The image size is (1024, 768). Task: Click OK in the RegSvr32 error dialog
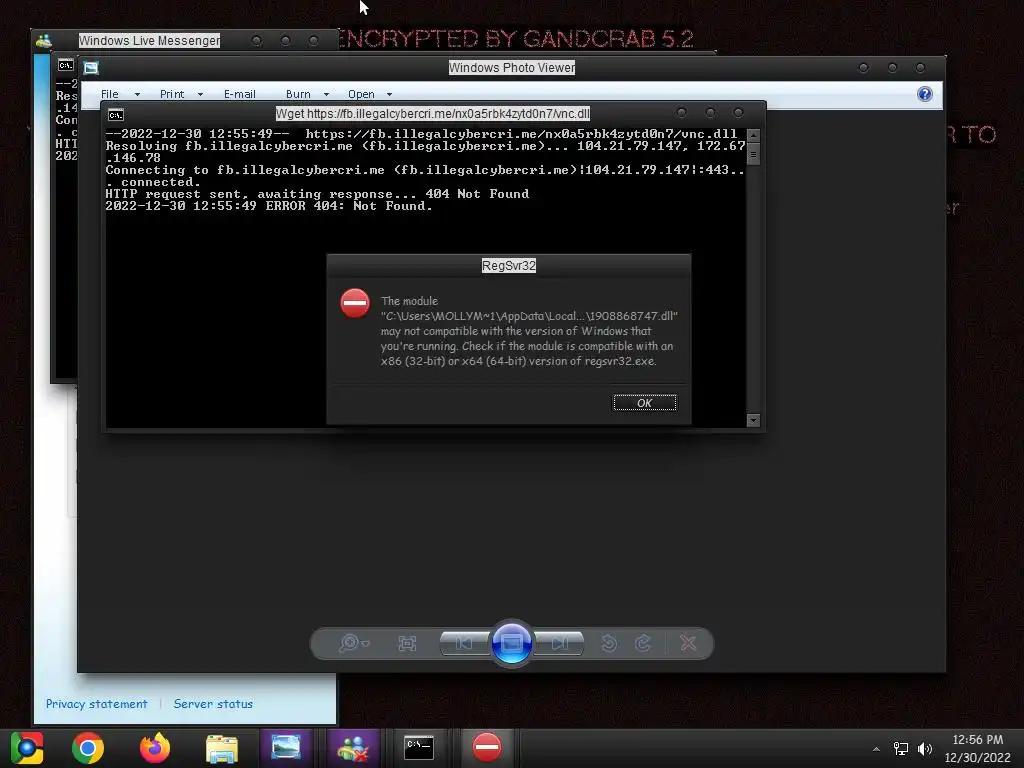pyautogui.click(x=645, y=403)
